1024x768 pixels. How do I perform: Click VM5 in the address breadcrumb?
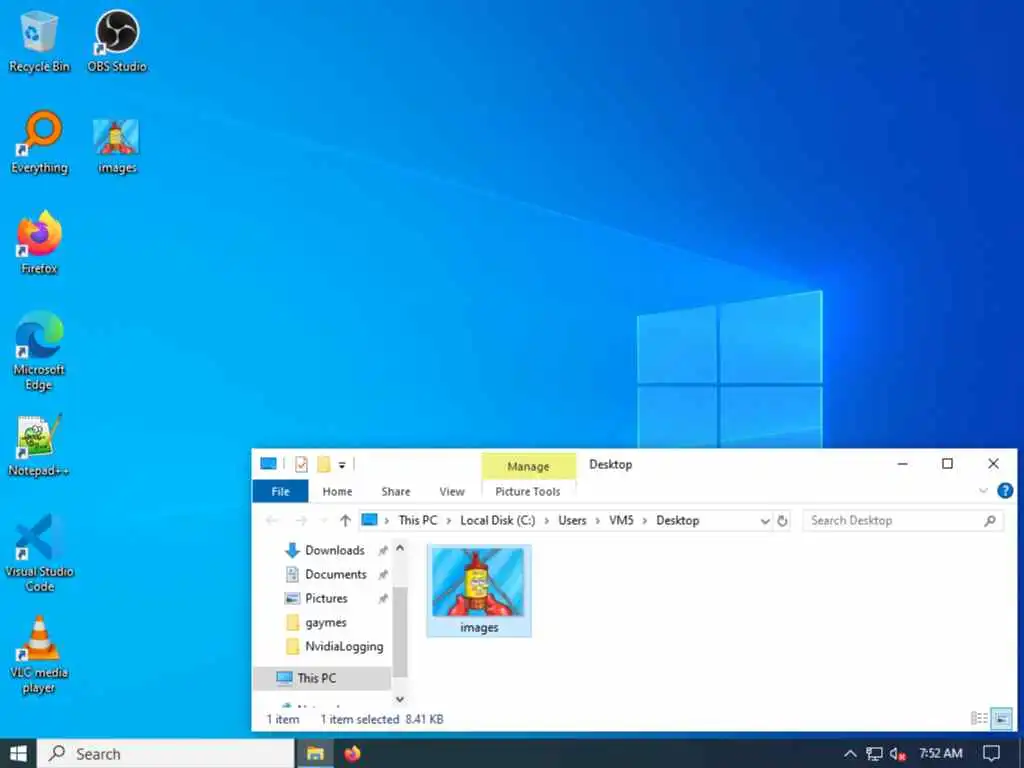[x=621, y=520]
